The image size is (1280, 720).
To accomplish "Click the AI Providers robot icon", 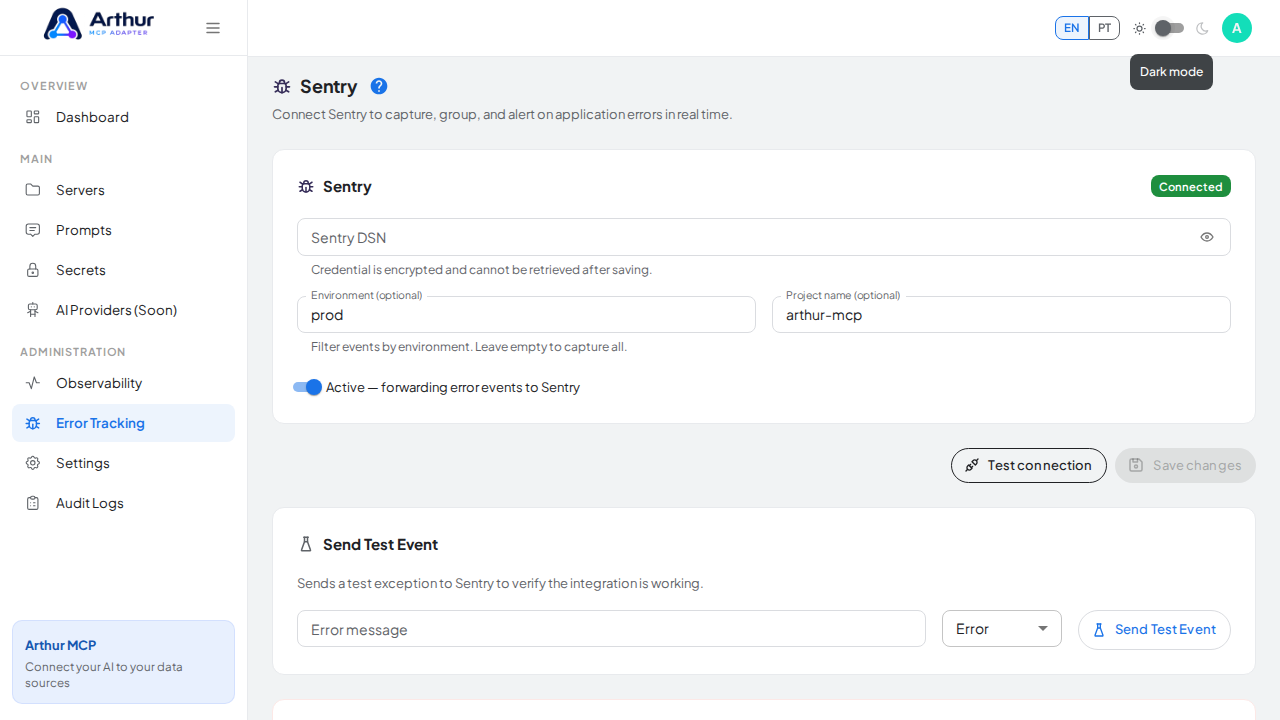I will [33, 310].
